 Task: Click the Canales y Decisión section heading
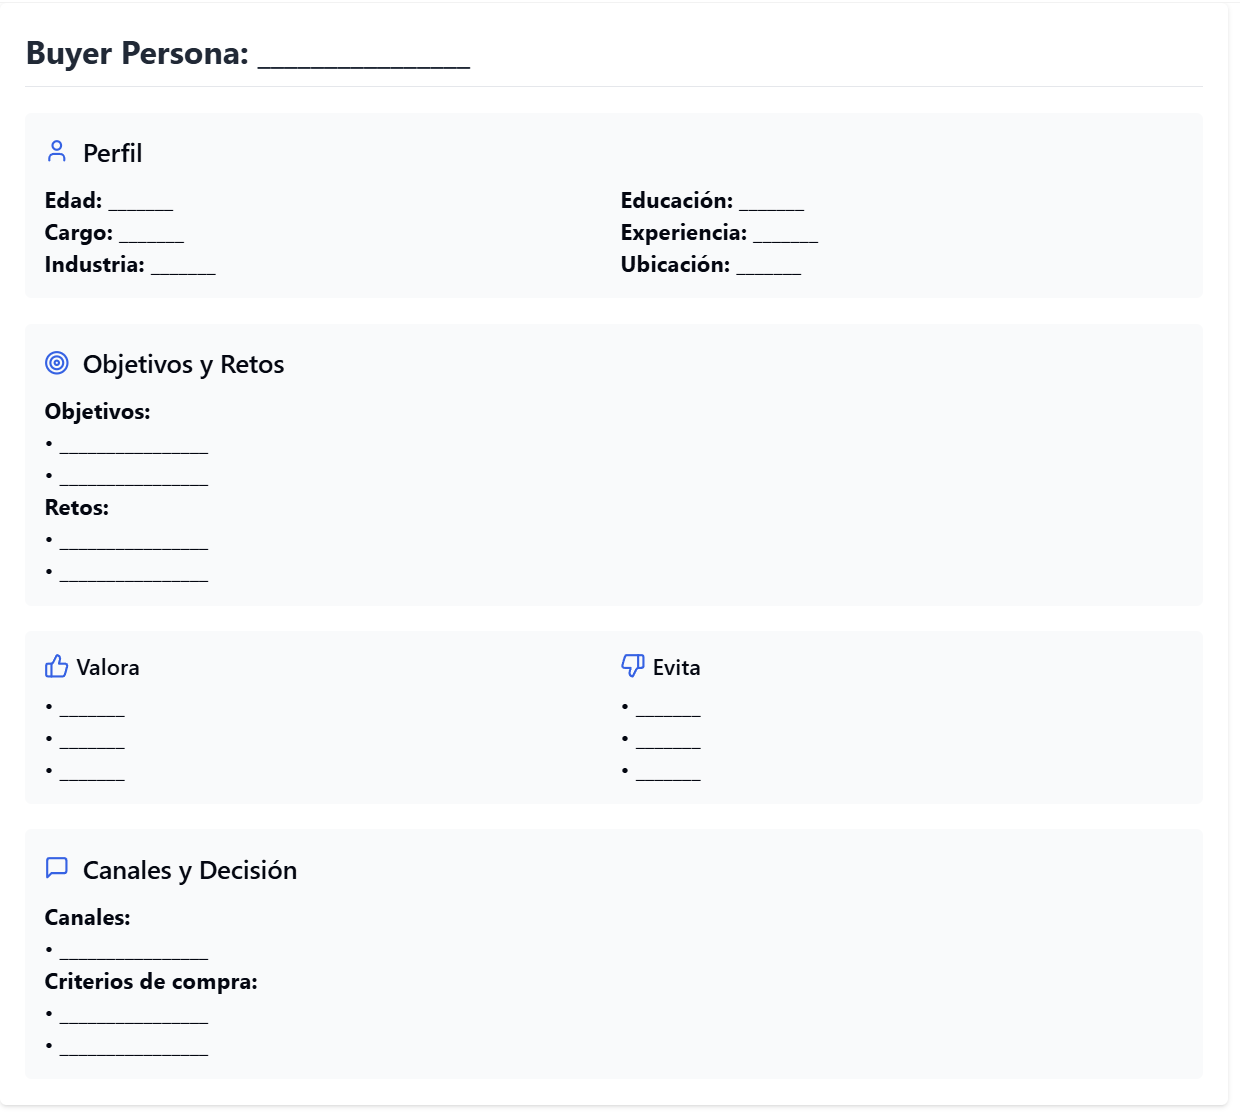click(190, 870)
